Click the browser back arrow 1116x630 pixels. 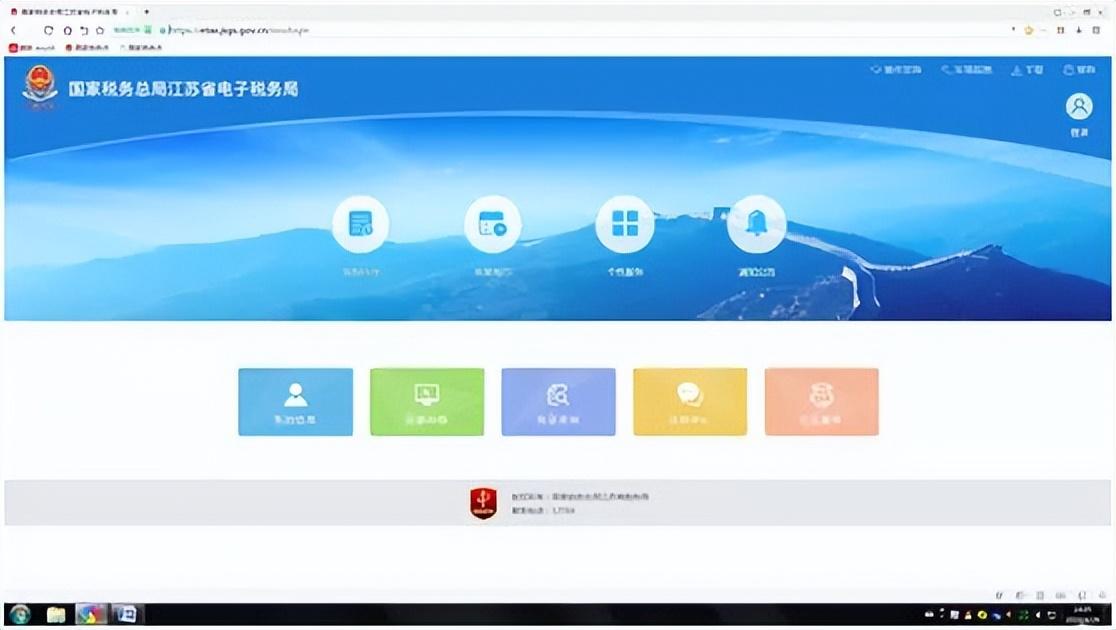point(14,31)
